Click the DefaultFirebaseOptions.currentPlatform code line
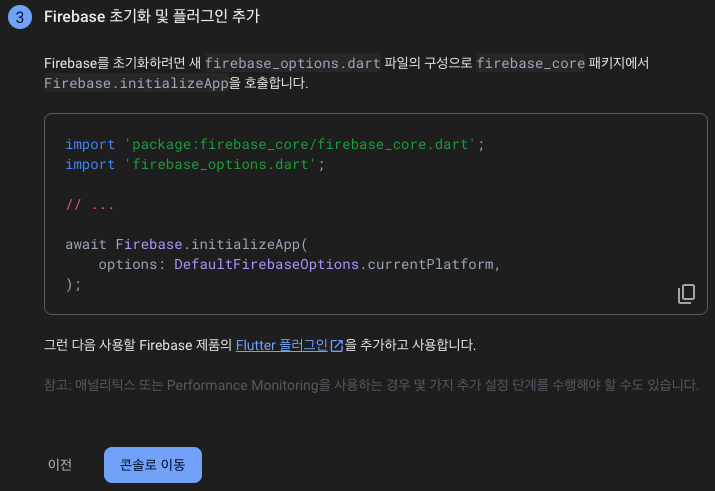715x491 pixels. 299,264
